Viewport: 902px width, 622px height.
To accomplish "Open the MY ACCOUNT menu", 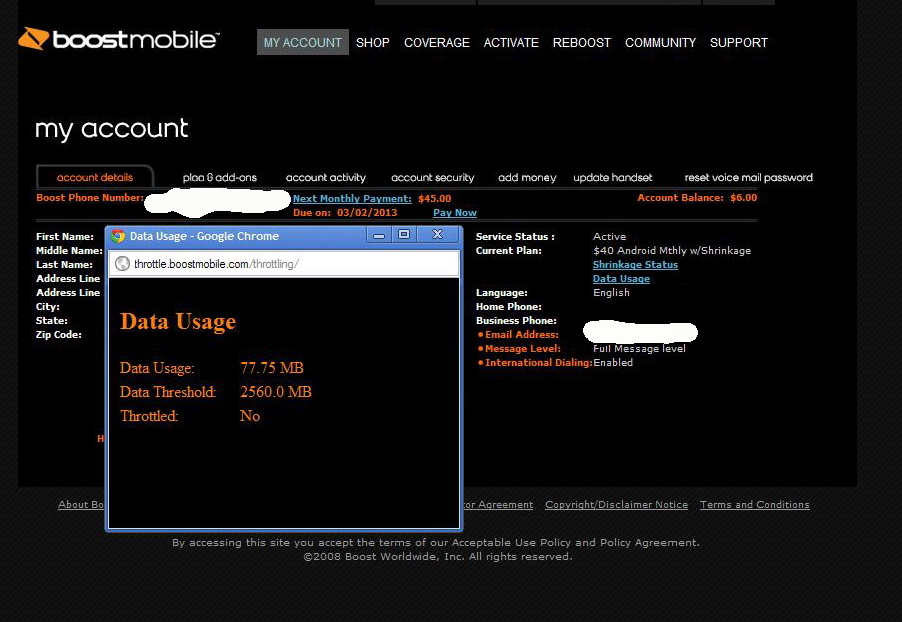I will tap(302, 43).
